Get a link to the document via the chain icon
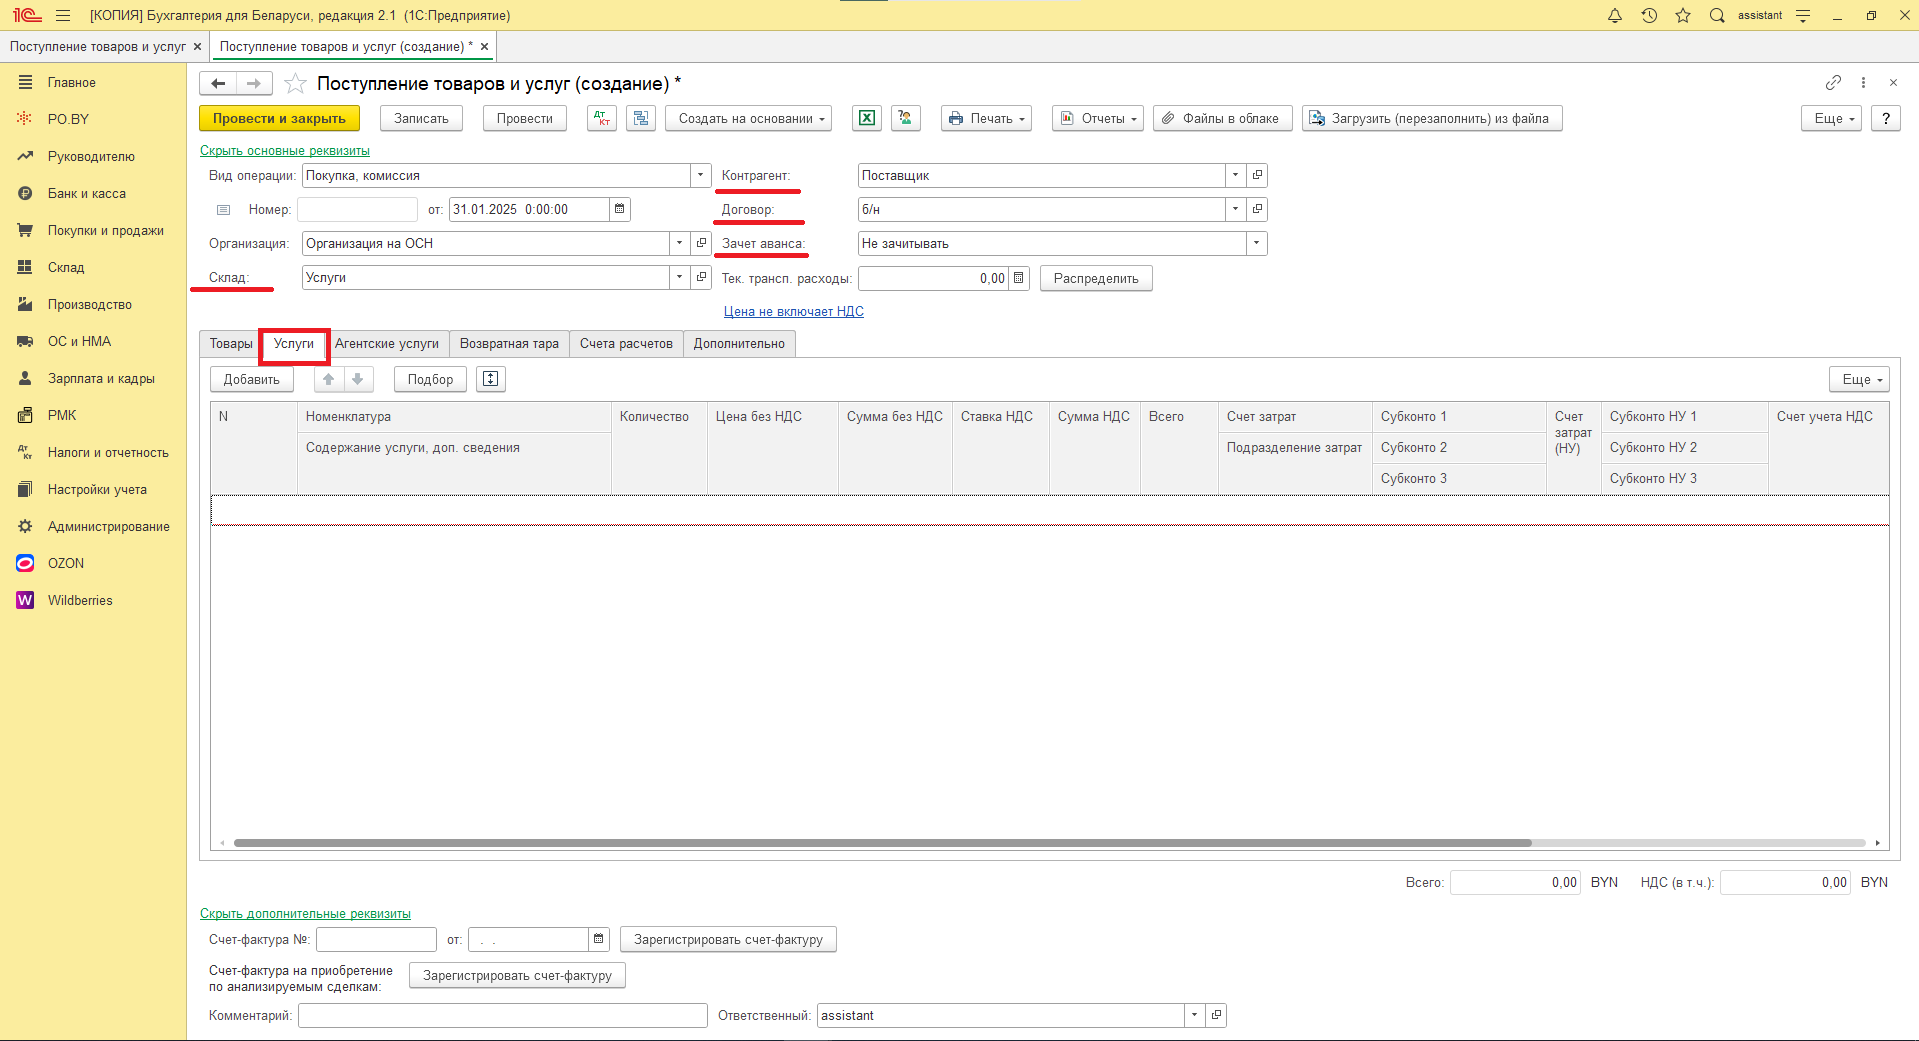Screen dimensions: 1919x1041 click(1833, 83)
